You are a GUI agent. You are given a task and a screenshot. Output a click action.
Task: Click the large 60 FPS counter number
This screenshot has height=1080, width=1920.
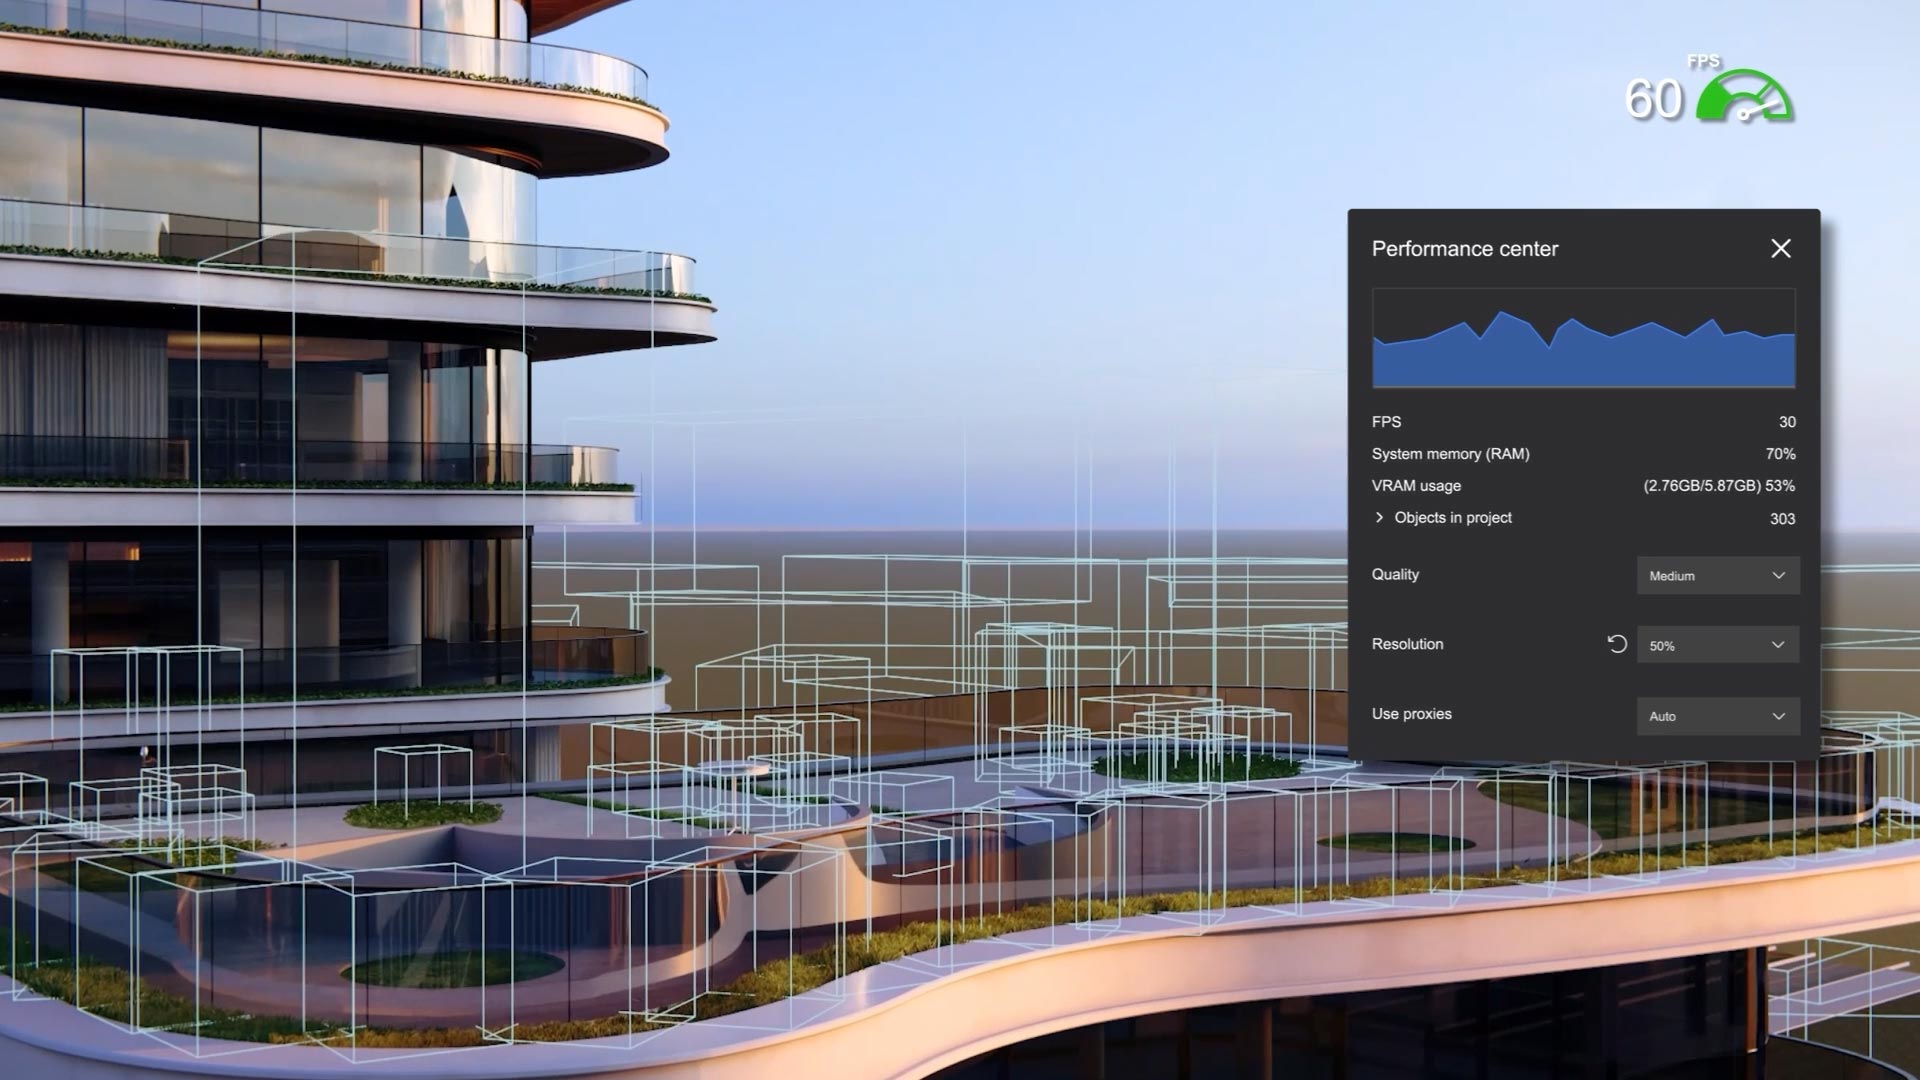1653,100
